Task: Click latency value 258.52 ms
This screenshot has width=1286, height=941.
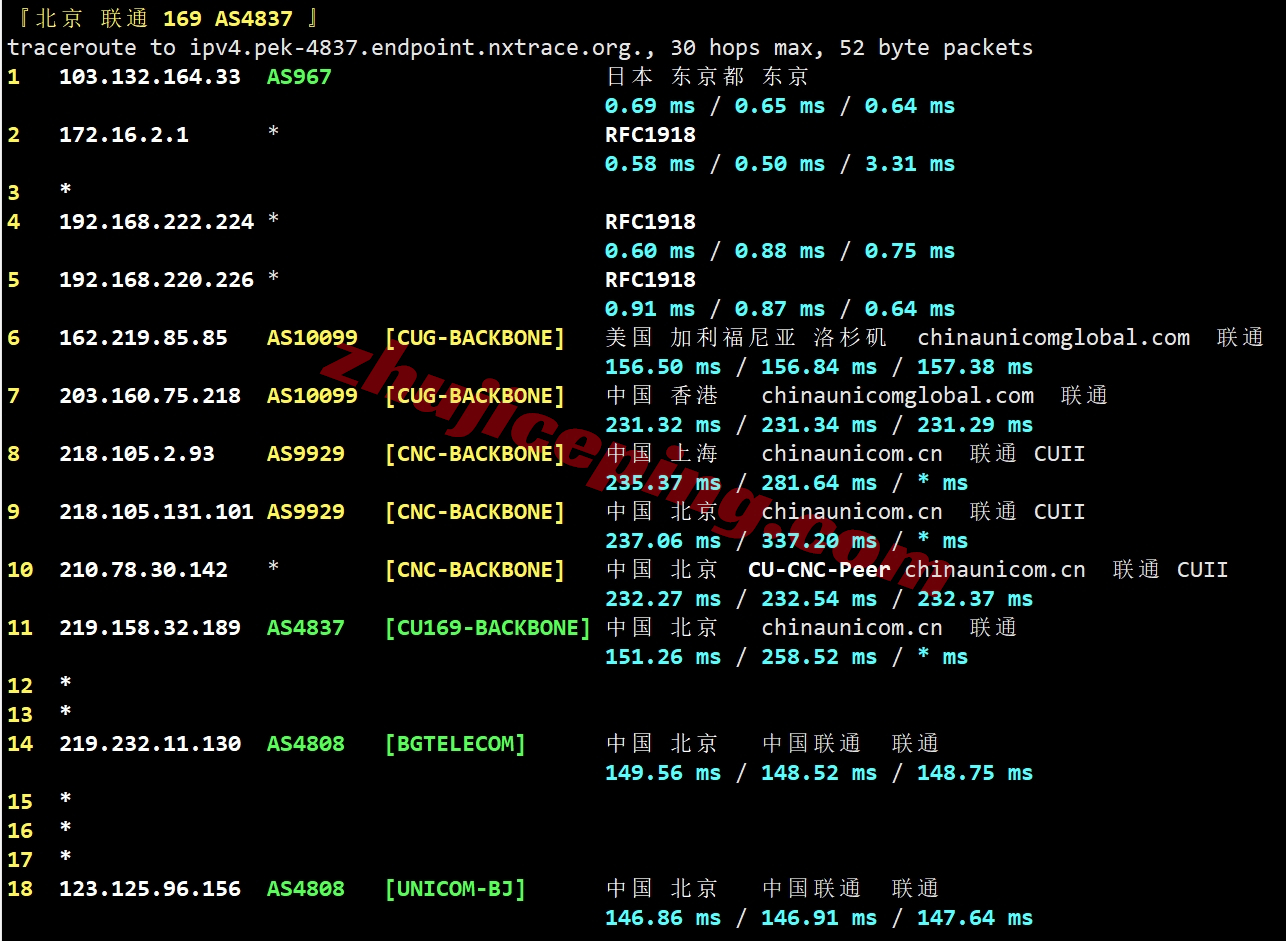Action: coord(819,656)
